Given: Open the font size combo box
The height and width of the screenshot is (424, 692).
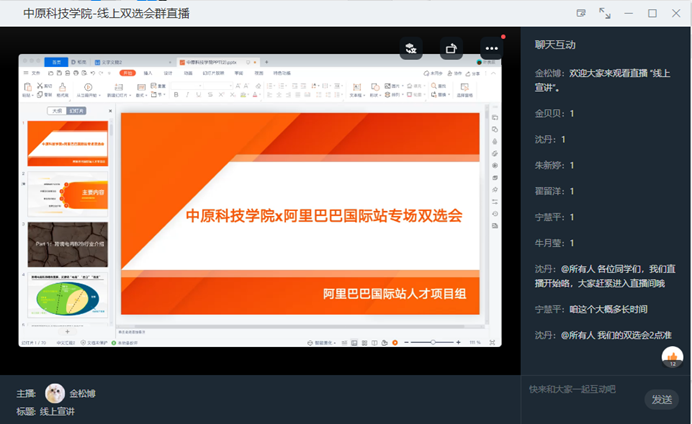Looking at the screenshot, I should [218, 86].
